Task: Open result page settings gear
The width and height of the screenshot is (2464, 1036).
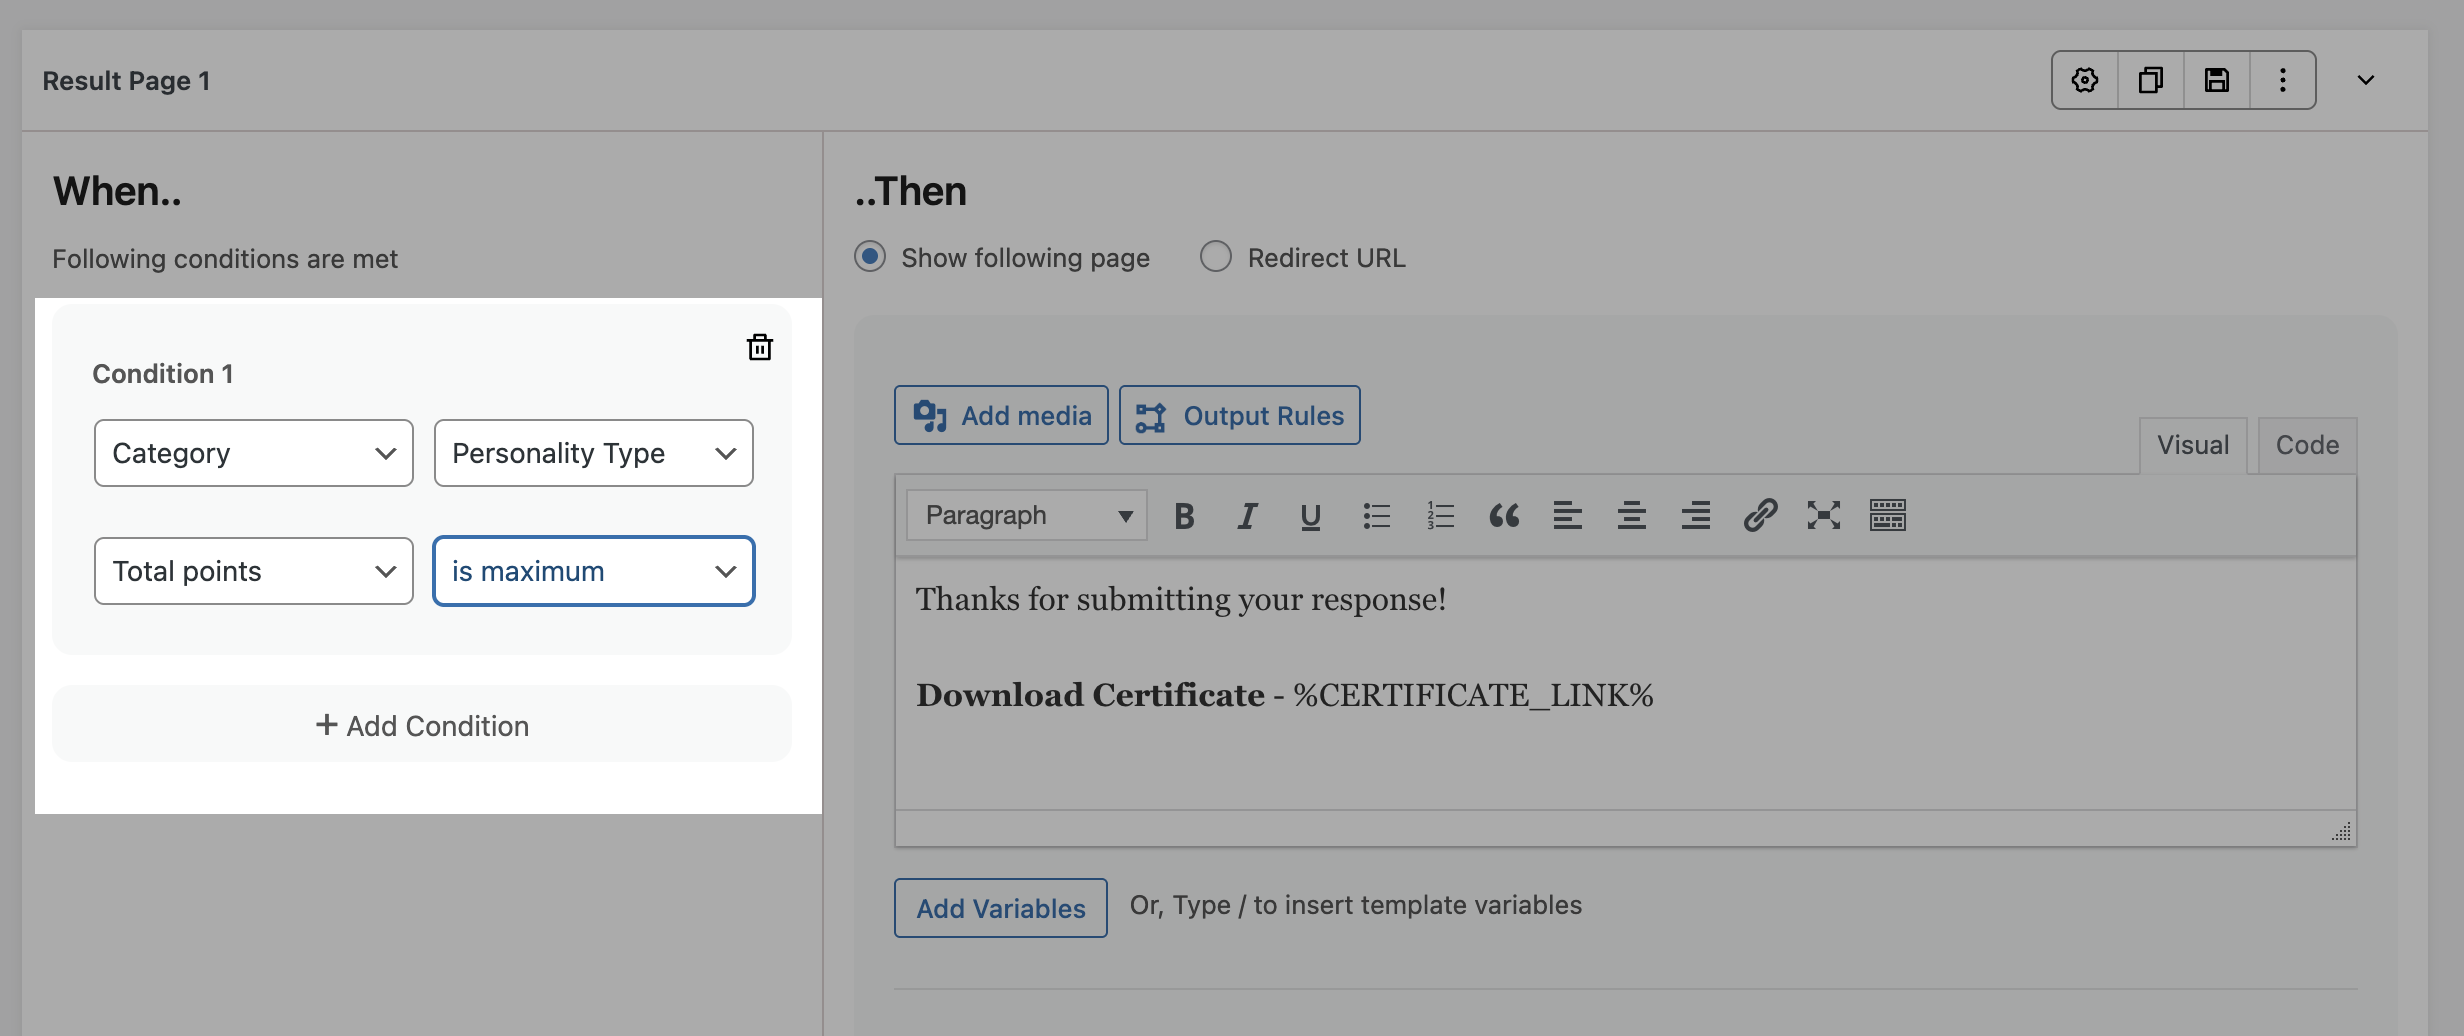Action: [x=2084, y=80]
